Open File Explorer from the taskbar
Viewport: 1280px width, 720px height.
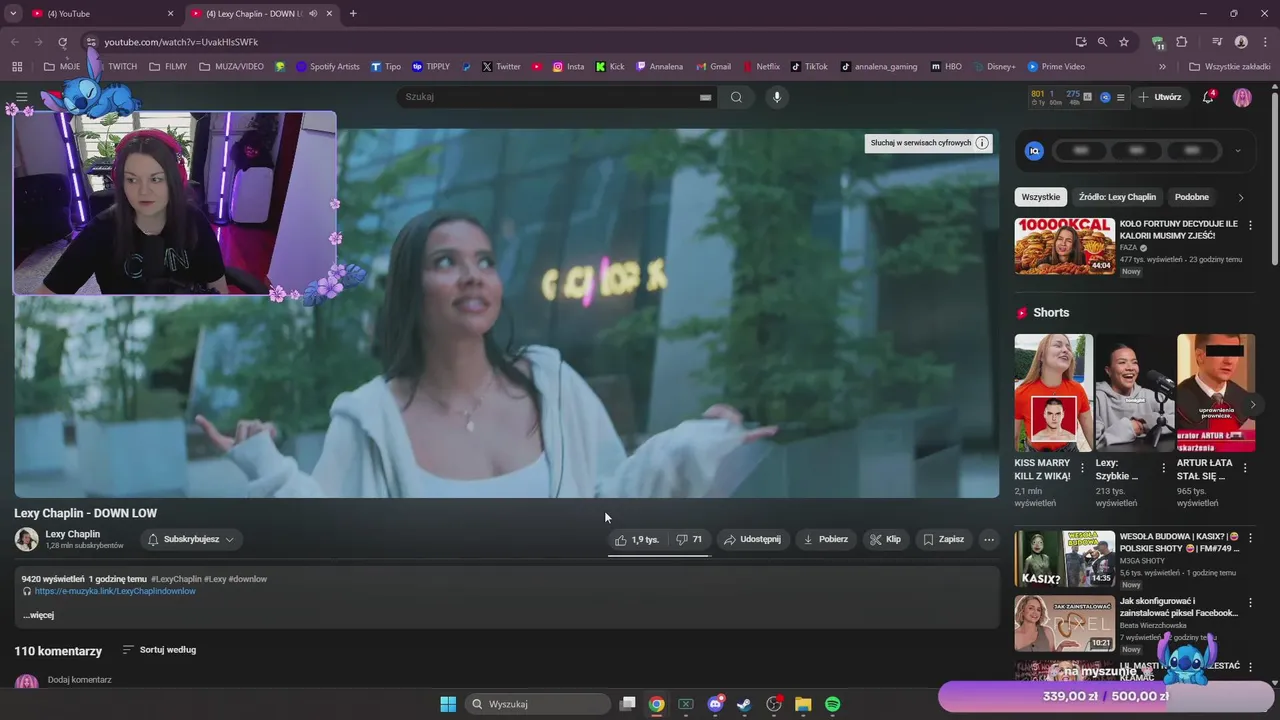click(803, 704)
